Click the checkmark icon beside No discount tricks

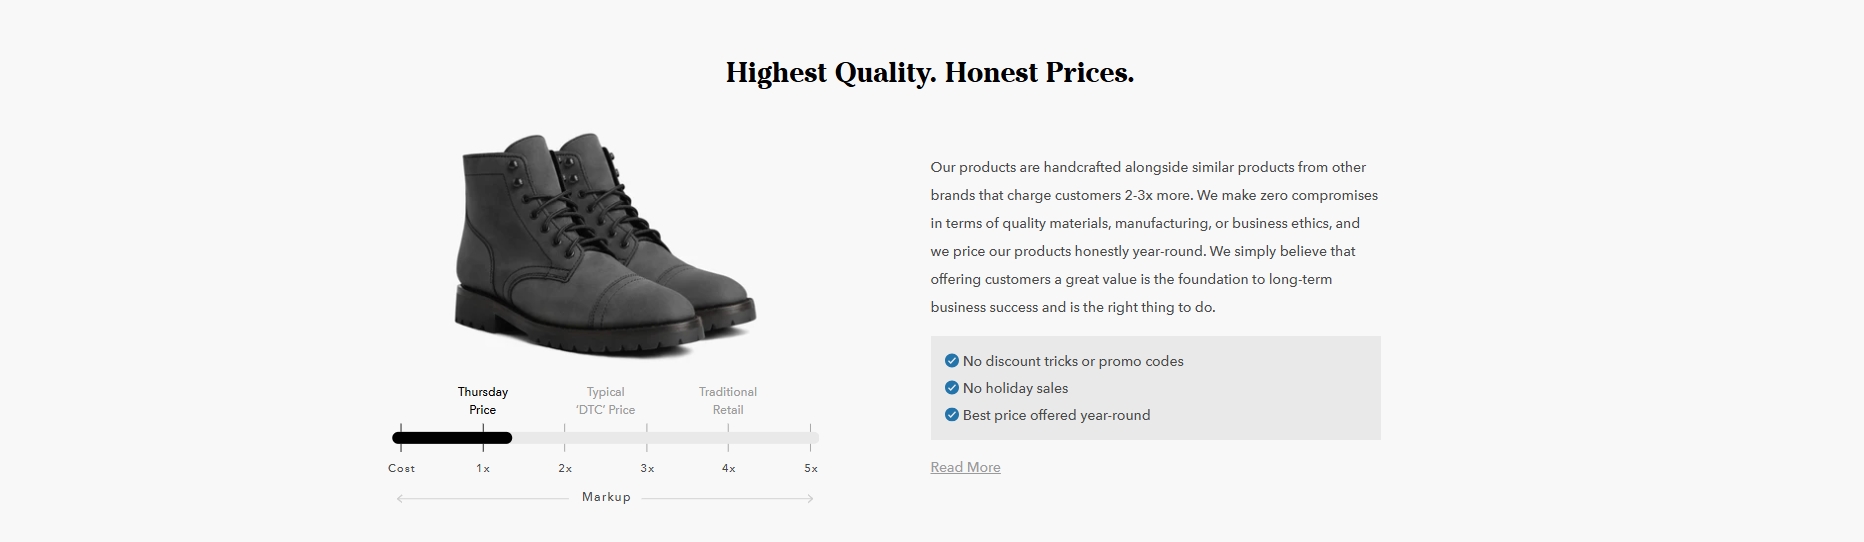click(x=951, y=361)
